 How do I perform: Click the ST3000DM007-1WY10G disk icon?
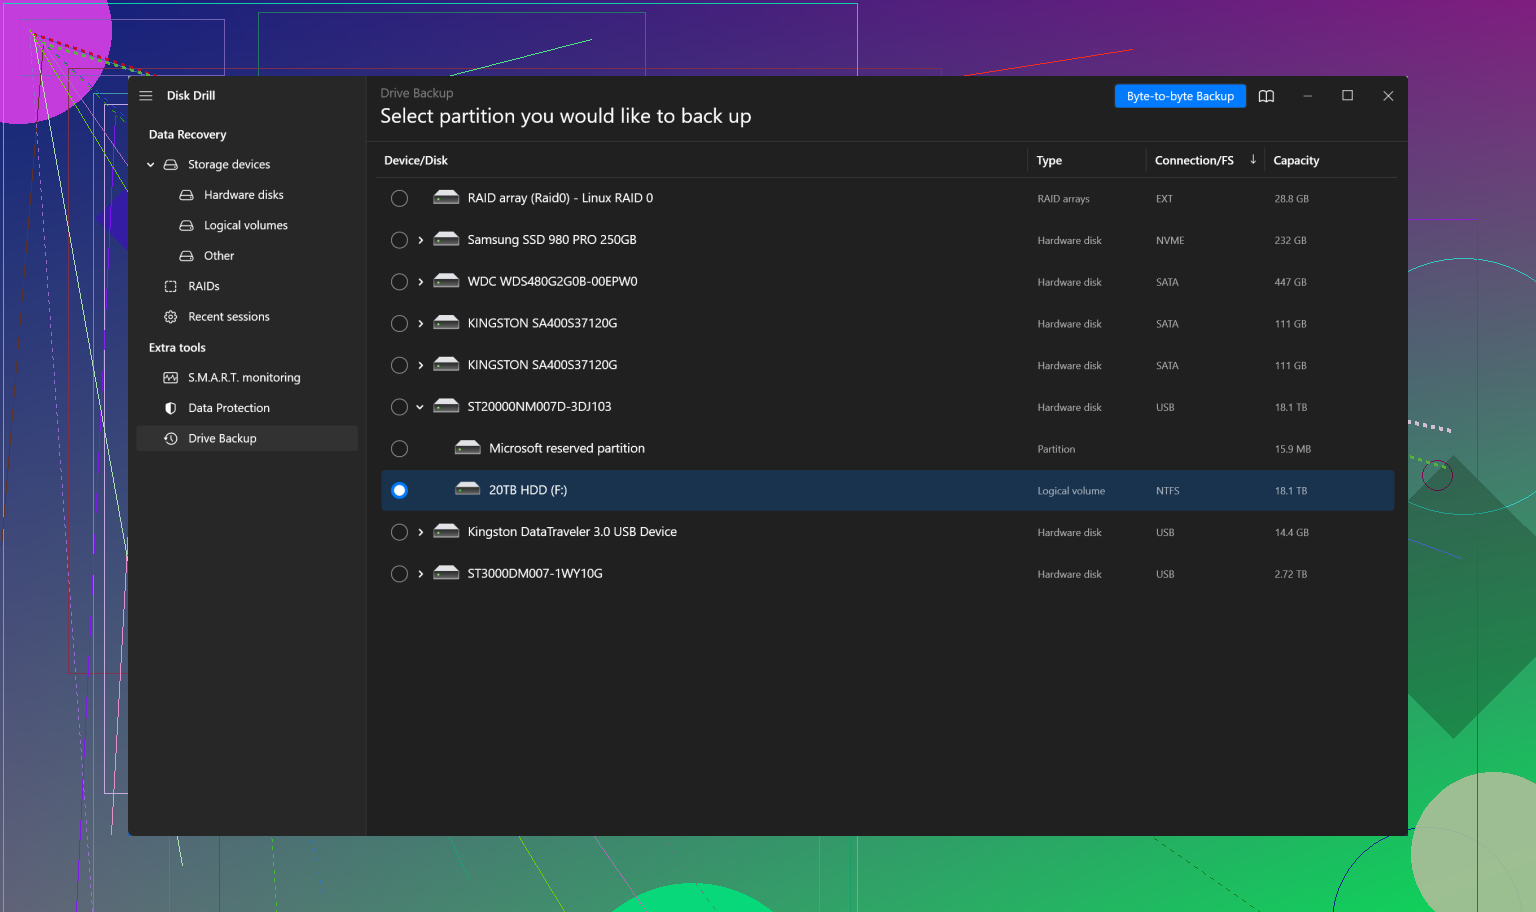coord(446,574)
